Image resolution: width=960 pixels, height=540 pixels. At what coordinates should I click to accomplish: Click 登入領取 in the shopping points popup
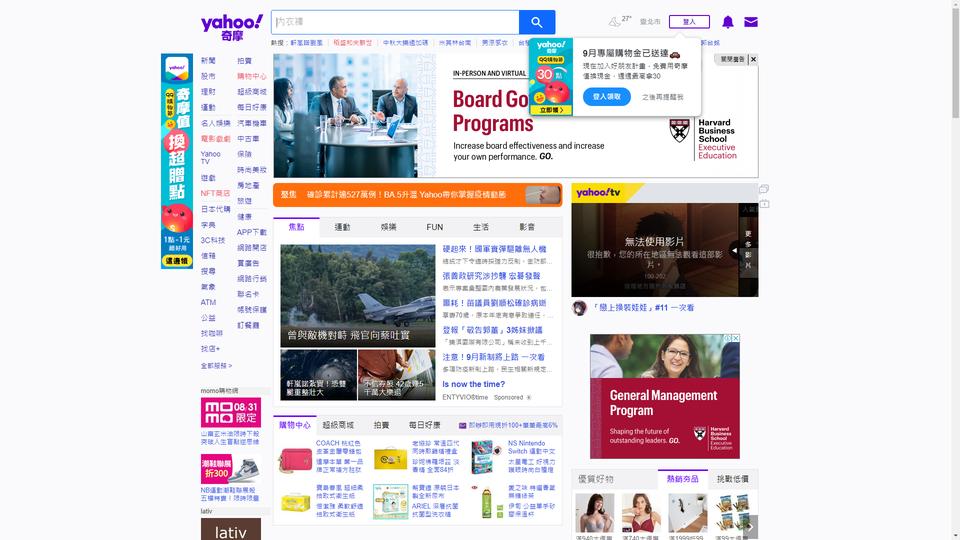click(607, 97)
